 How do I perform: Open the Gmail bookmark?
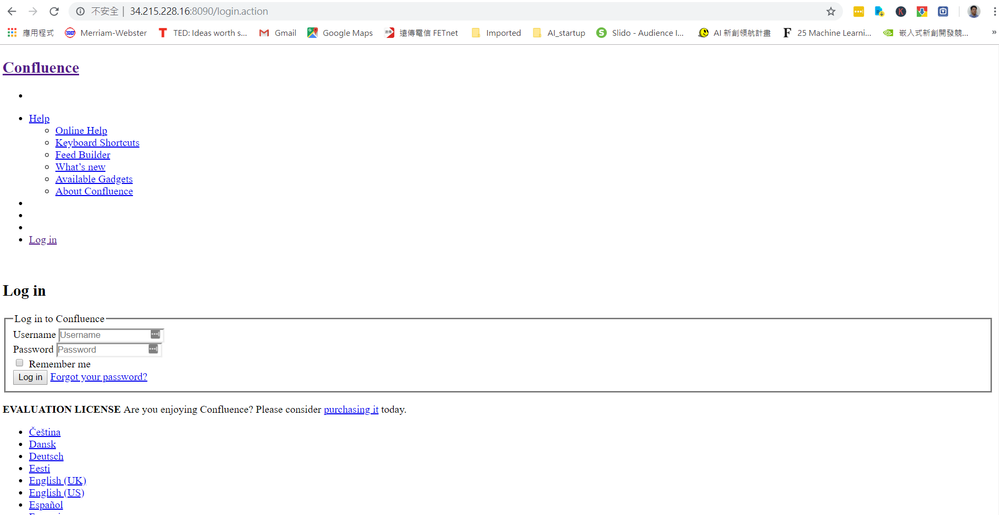[x=278, y=33]
